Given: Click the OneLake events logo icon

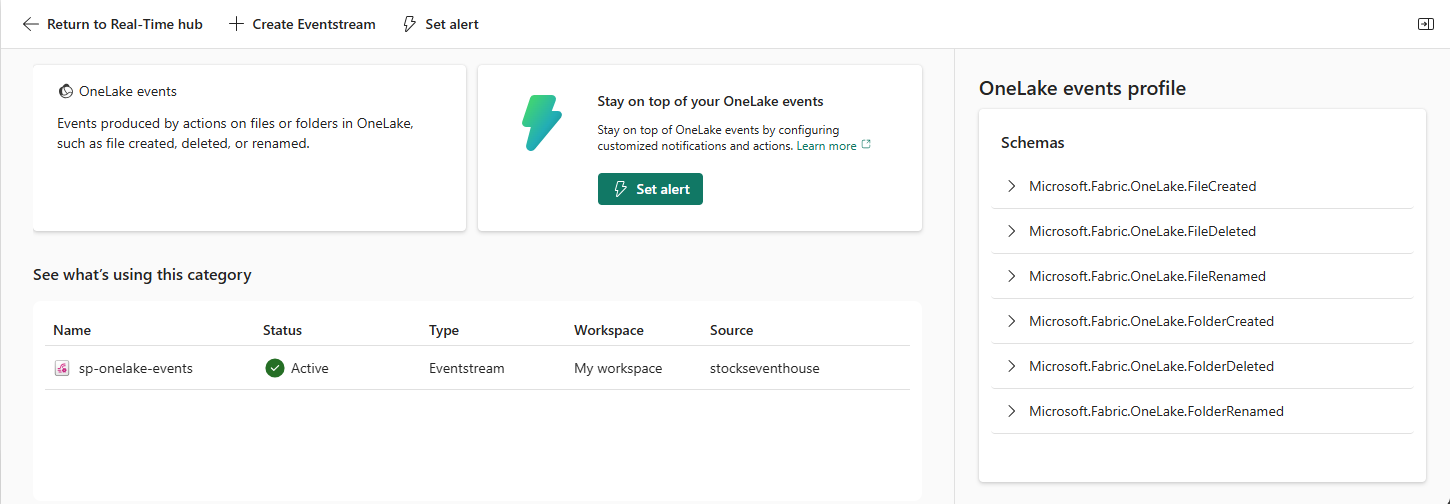Looking at the screenshot, I should (x=65, y=91).
